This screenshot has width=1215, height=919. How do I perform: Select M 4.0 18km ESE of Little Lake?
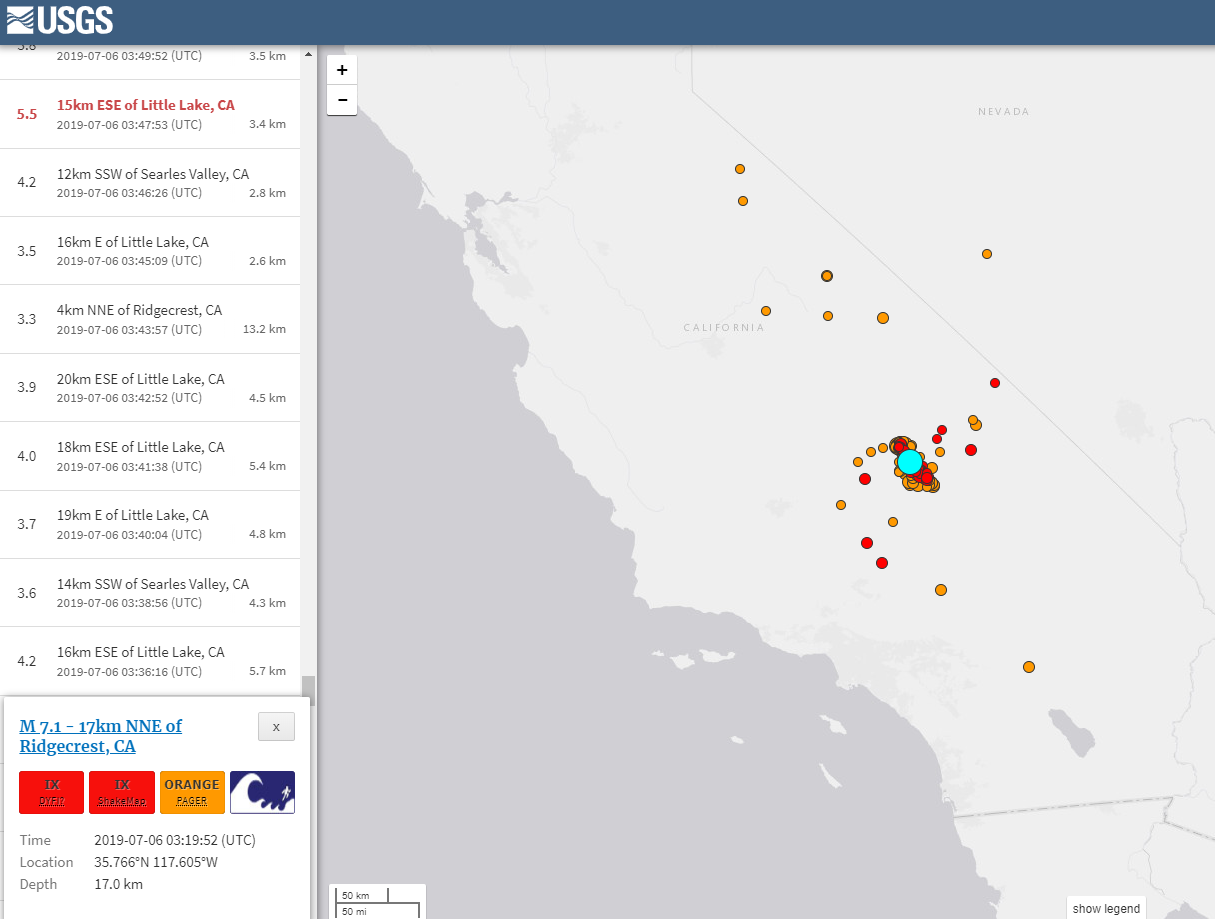[150, 456]
